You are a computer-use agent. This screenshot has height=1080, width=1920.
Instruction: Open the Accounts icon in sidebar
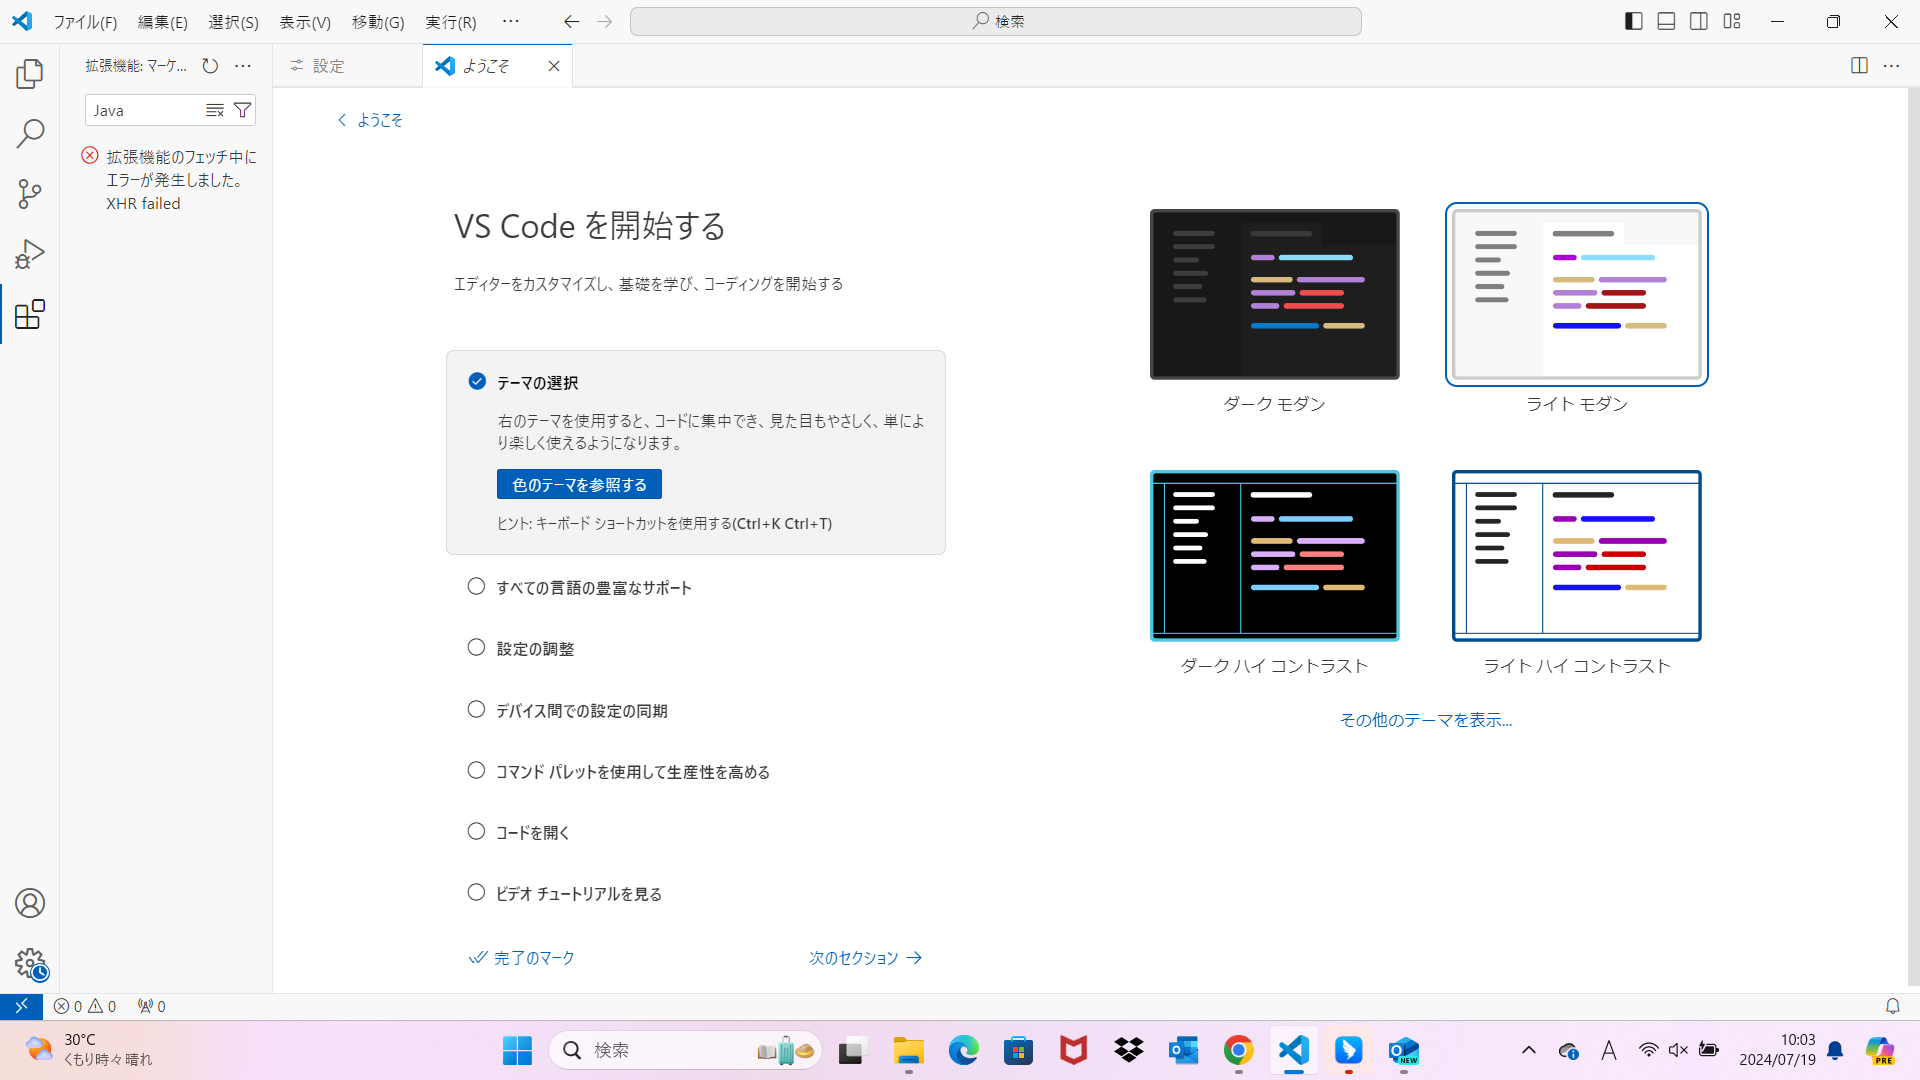tap(29, 903)
